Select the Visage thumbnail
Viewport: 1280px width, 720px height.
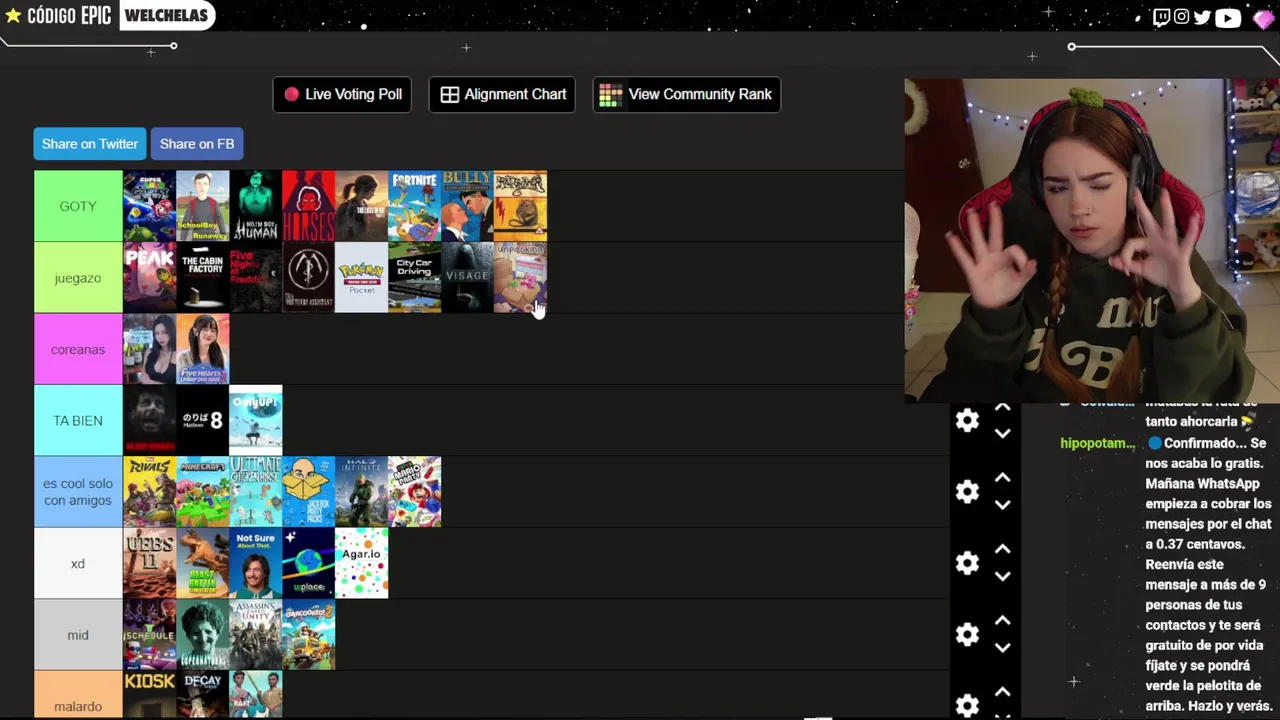[x=467, y=278]
